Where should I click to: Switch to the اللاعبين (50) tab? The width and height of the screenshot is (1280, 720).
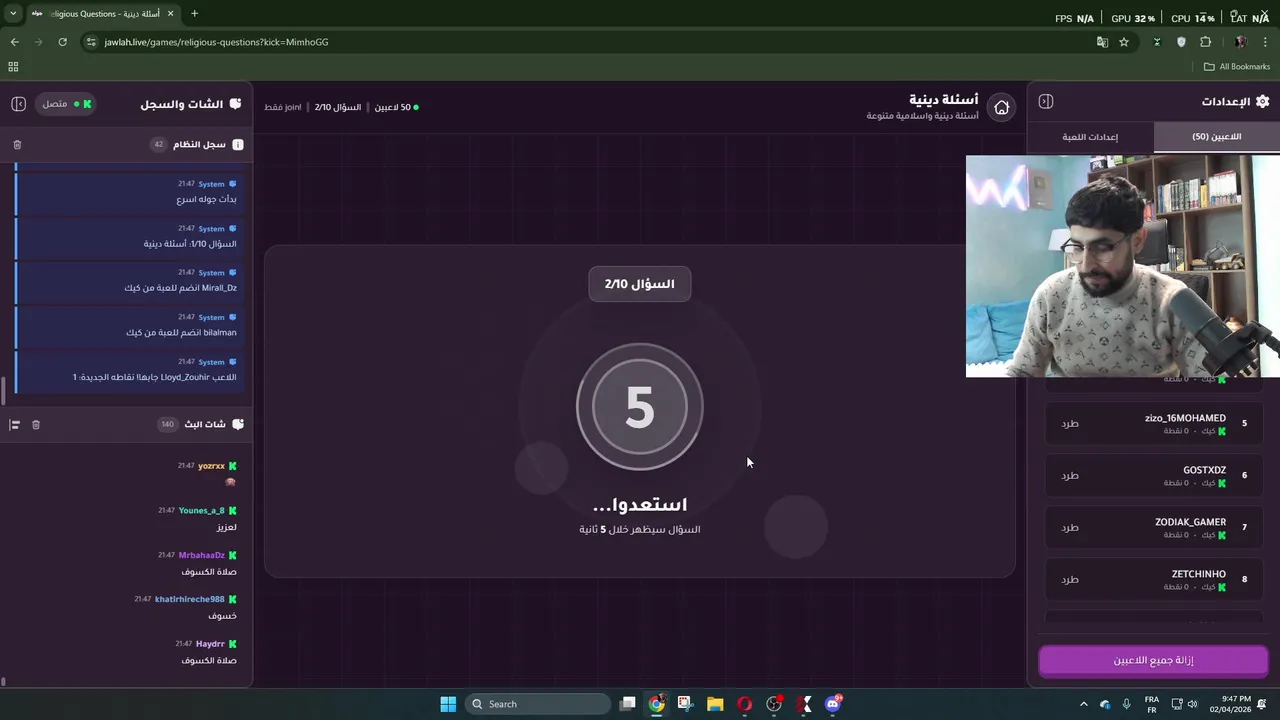[x=1216, y=137]
